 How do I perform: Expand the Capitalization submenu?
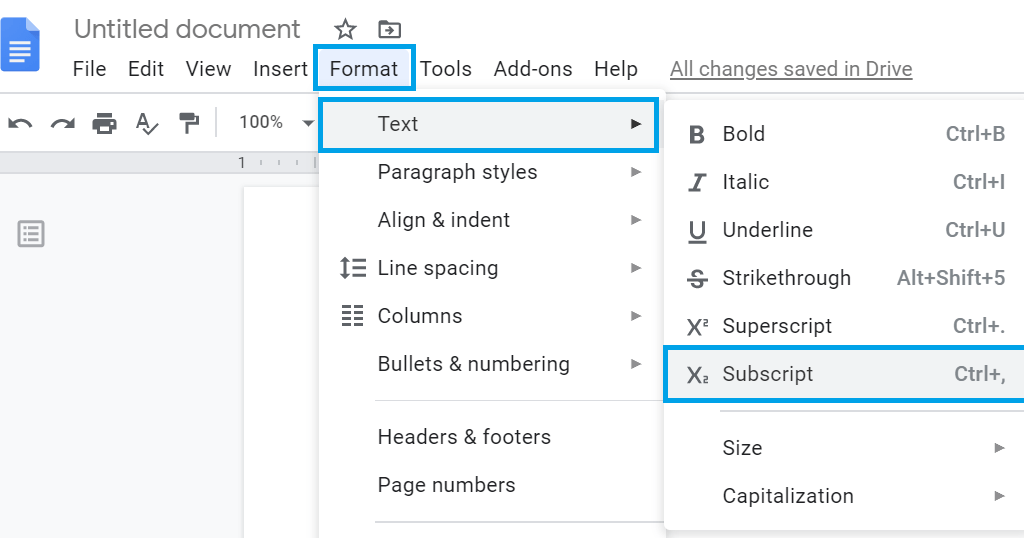(844, 496)
